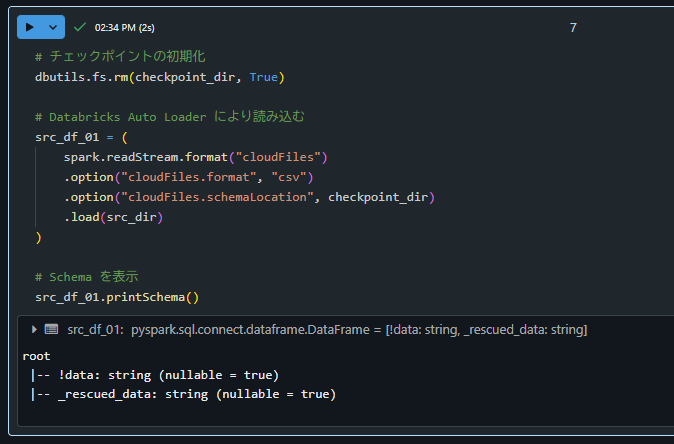This screenshot has width=674, height=444.
Task: Click the !data: string output line
Action: pyautogui.click(x=155, y=375)
